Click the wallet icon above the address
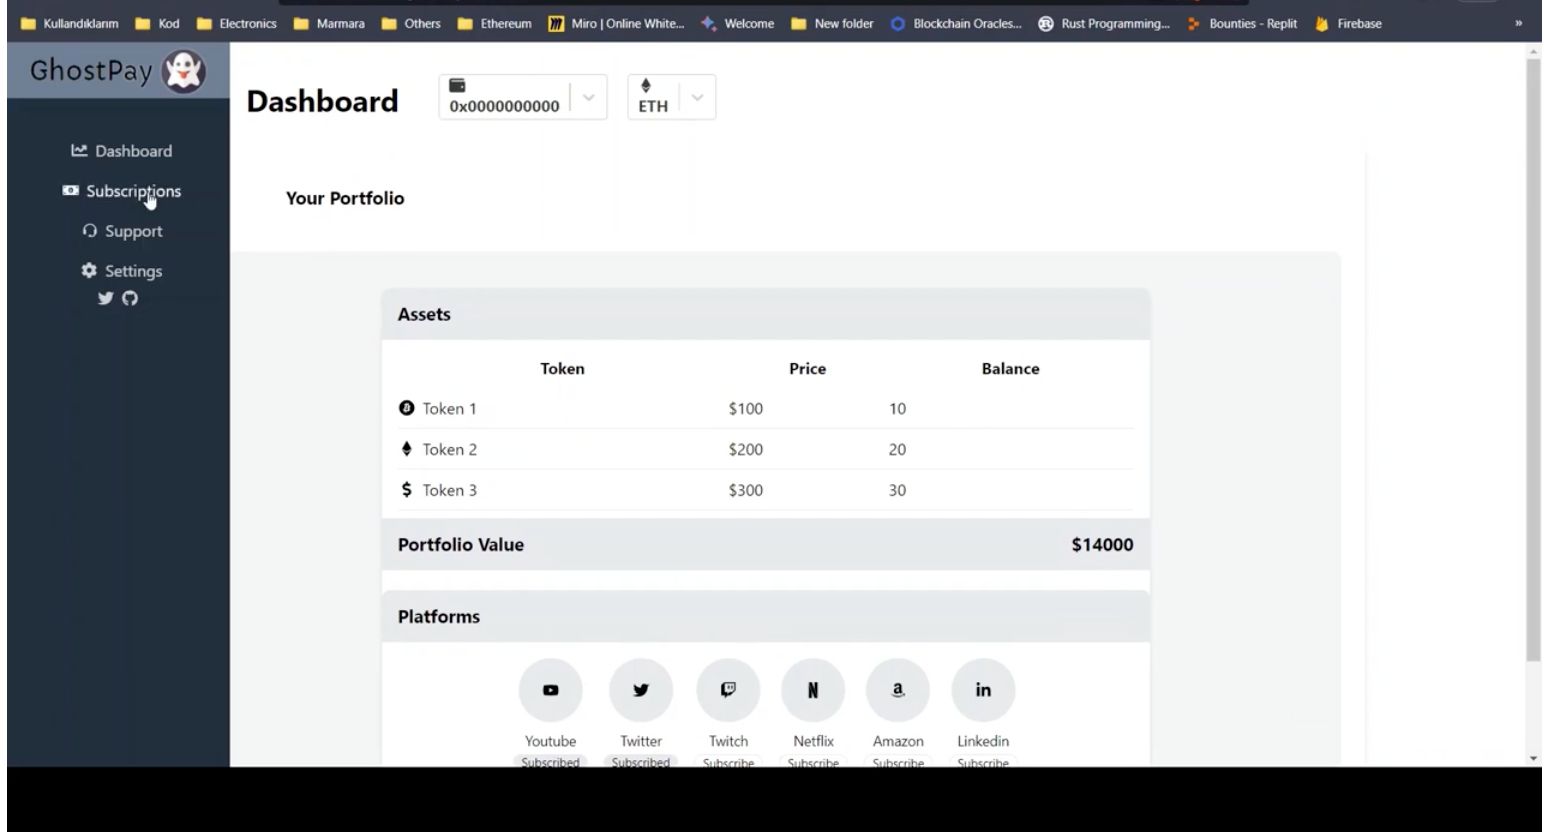The image size is (1544, 832). 457,86
